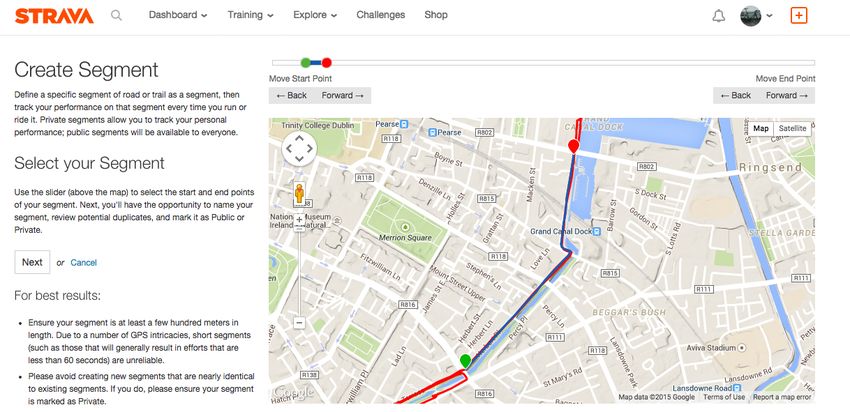
Task: Zoom in with the map plus button
Action: 299,220
